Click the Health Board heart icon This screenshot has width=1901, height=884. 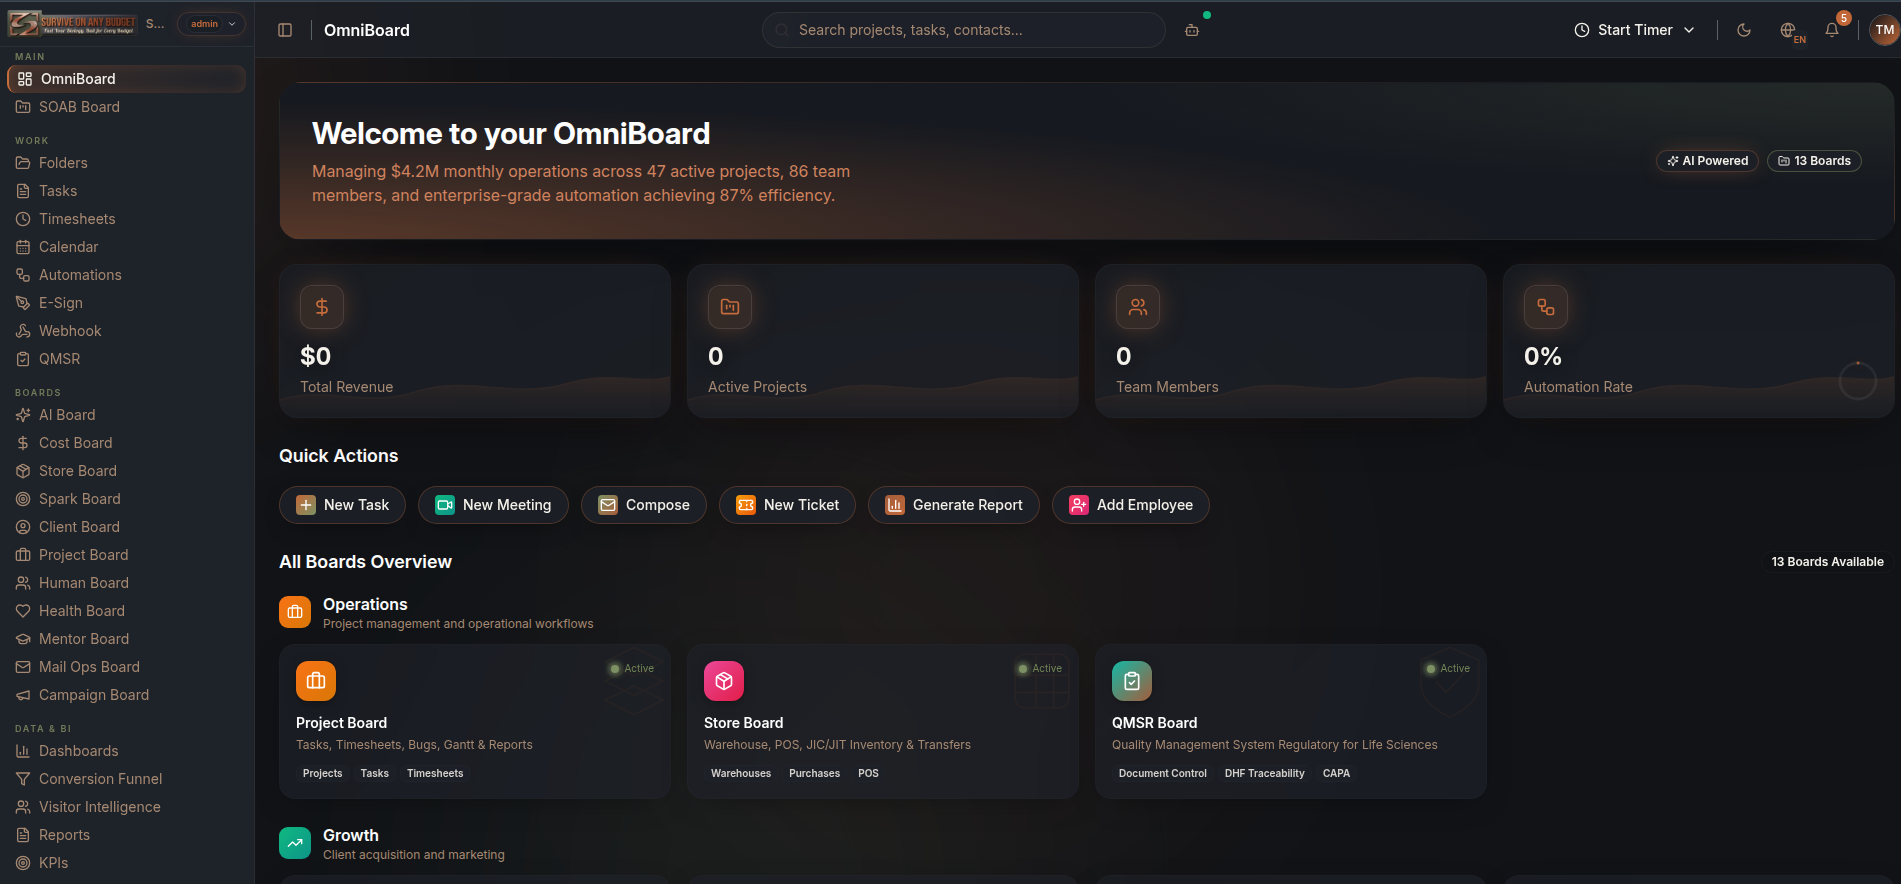(23, 611)
